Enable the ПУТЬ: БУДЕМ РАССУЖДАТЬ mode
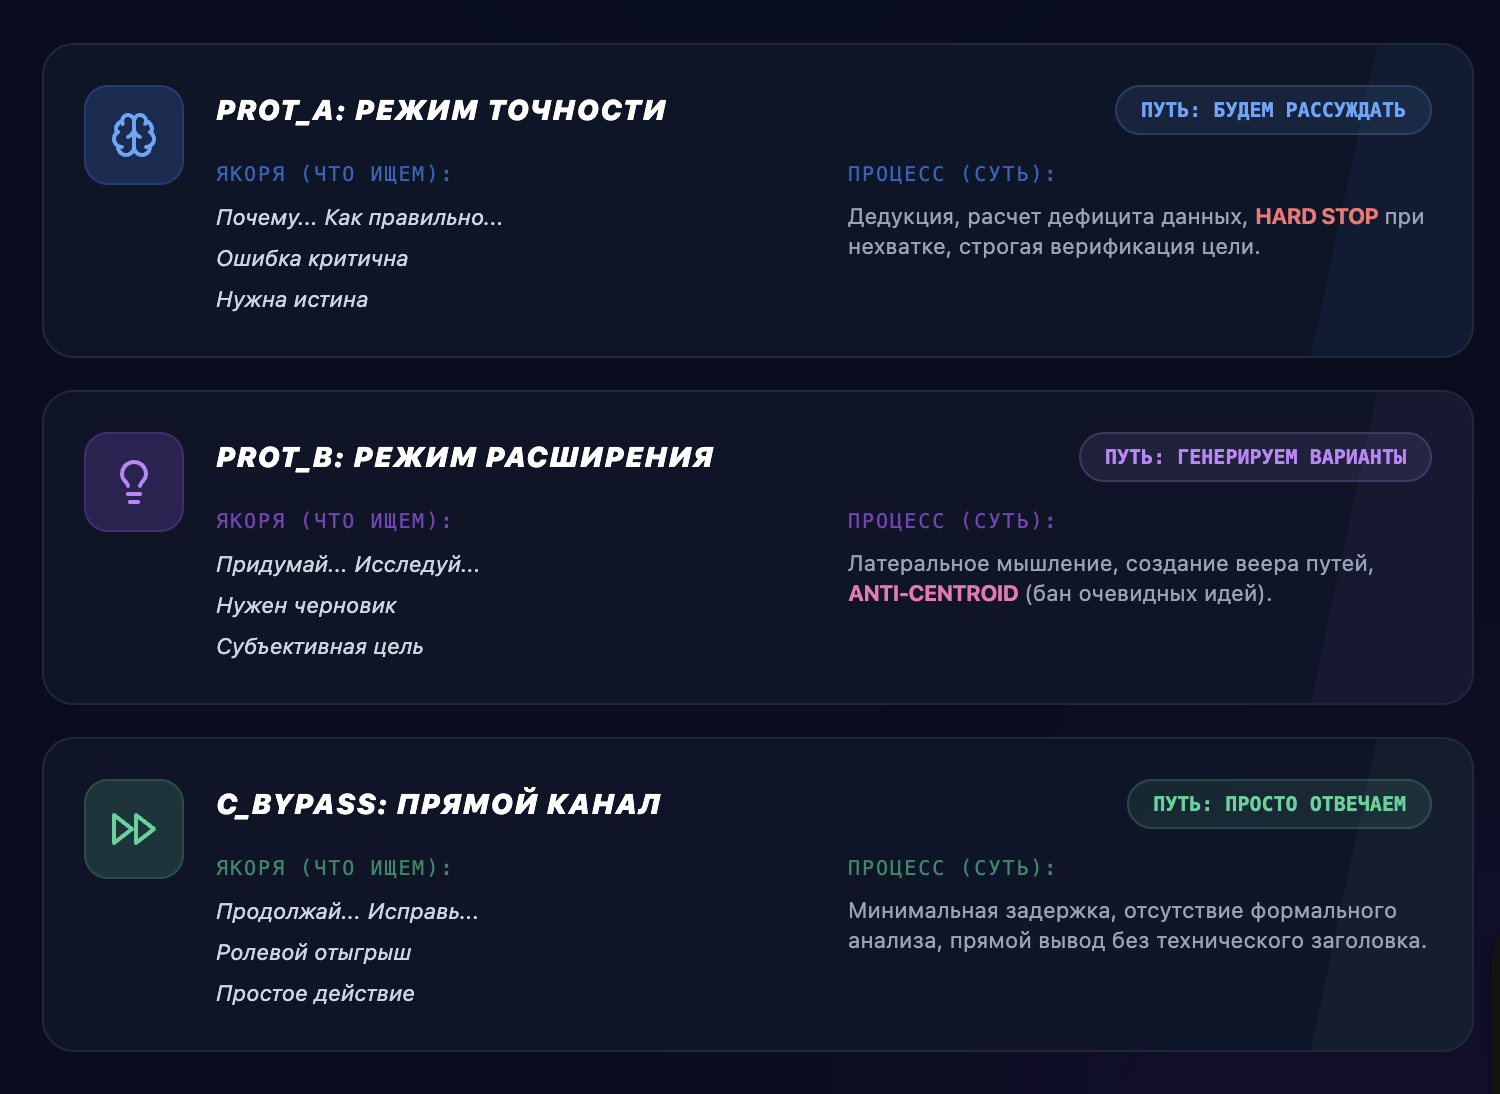Screen dimensions: 1500x1094 click(1272, 110)
